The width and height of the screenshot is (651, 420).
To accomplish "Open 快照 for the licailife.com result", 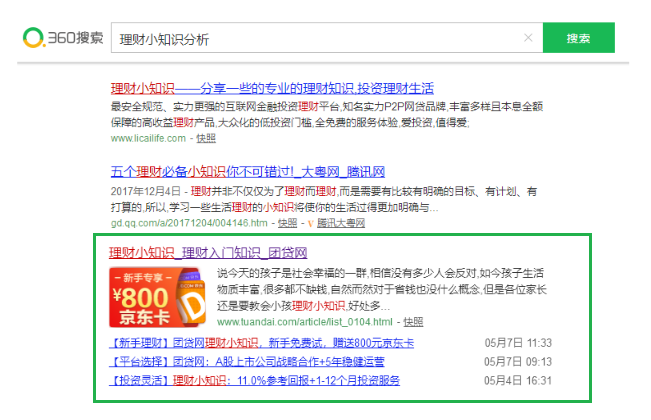I will (x=206, y=138).
